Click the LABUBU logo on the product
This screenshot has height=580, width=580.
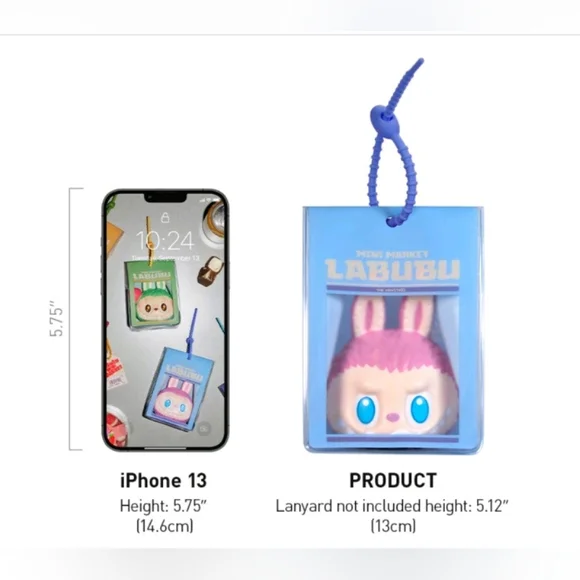click(x=392, y=269)
